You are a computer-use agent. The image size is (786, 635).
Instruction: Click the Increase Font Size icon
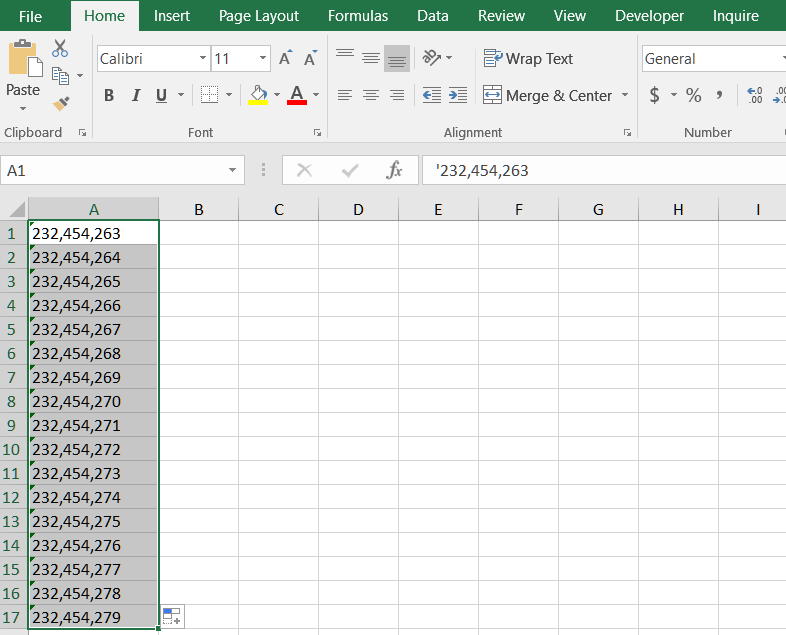[285, 59]
